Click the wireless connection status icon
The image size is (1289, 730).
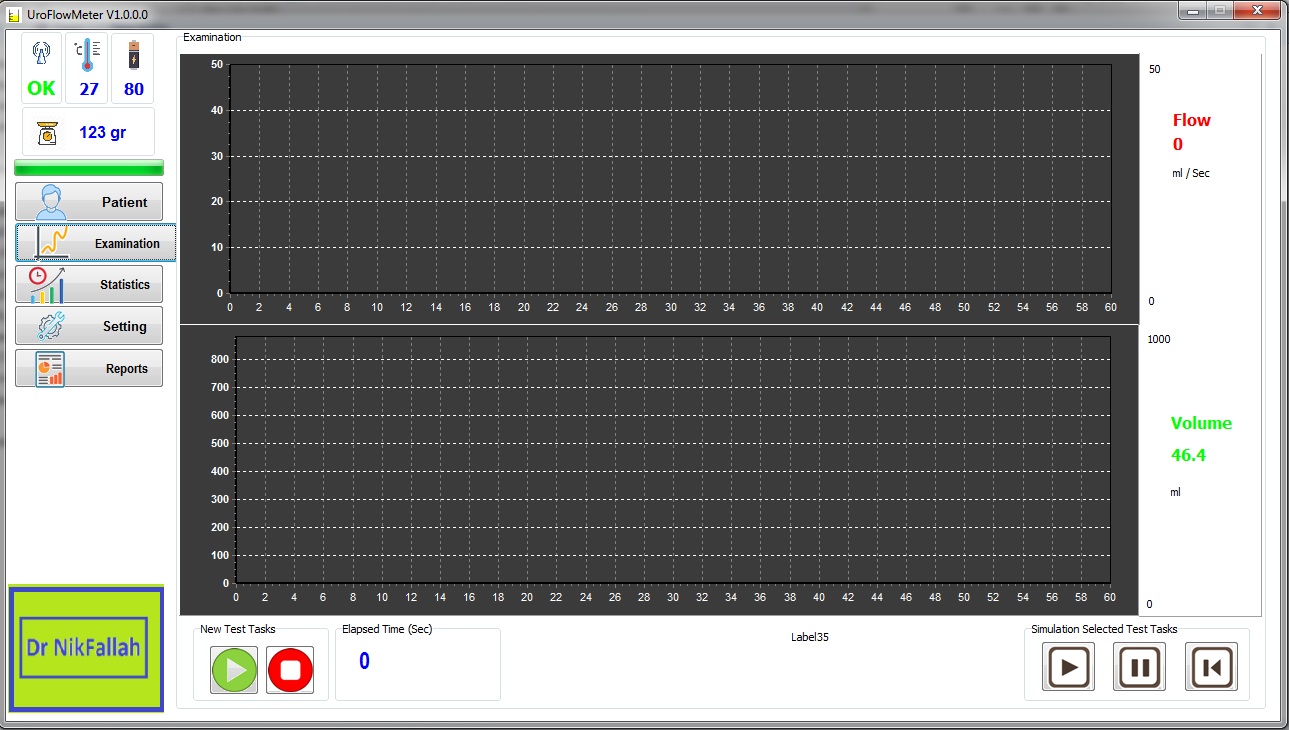pos(42,53)
